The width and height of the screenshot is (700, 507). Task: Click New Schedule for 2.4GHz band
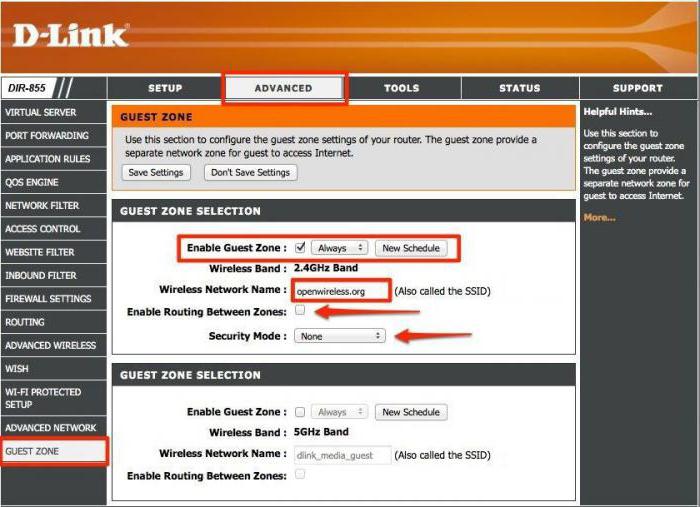411,248
